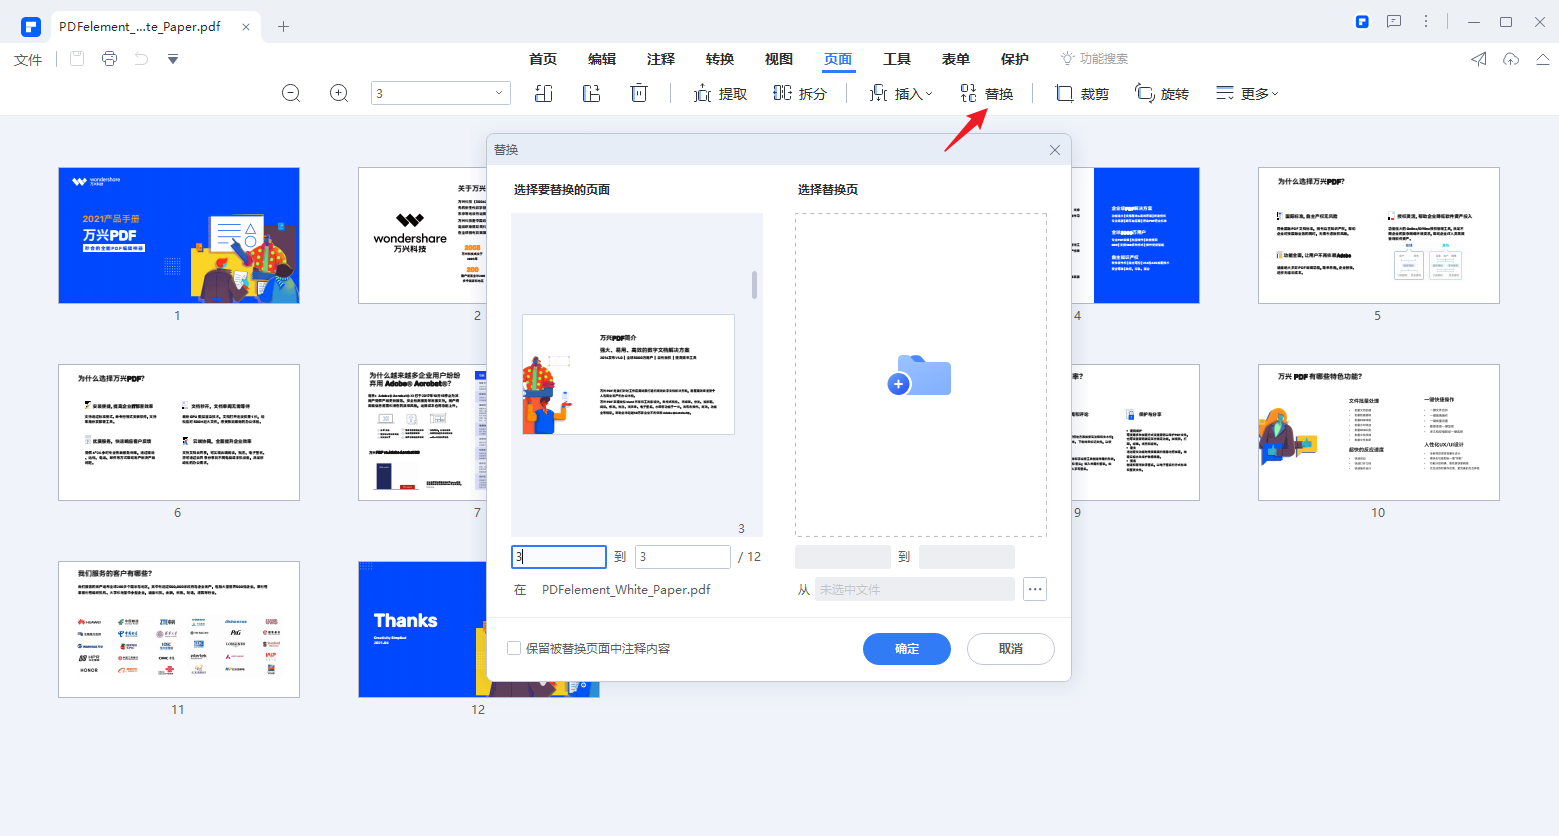Screen dimensions: 1559x836
Task: Click the 取消 cancel button
Action: coord(1010,648)
